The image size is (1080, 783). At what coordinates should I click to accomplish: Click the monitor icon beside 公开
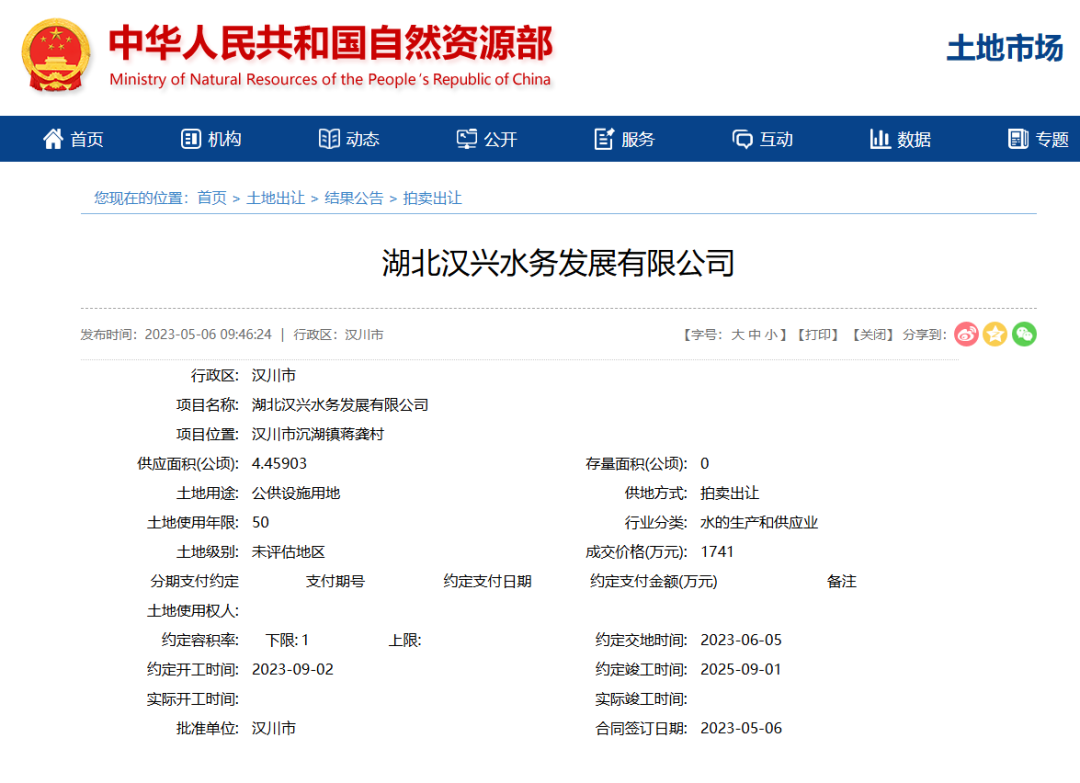tap(467, 139)
